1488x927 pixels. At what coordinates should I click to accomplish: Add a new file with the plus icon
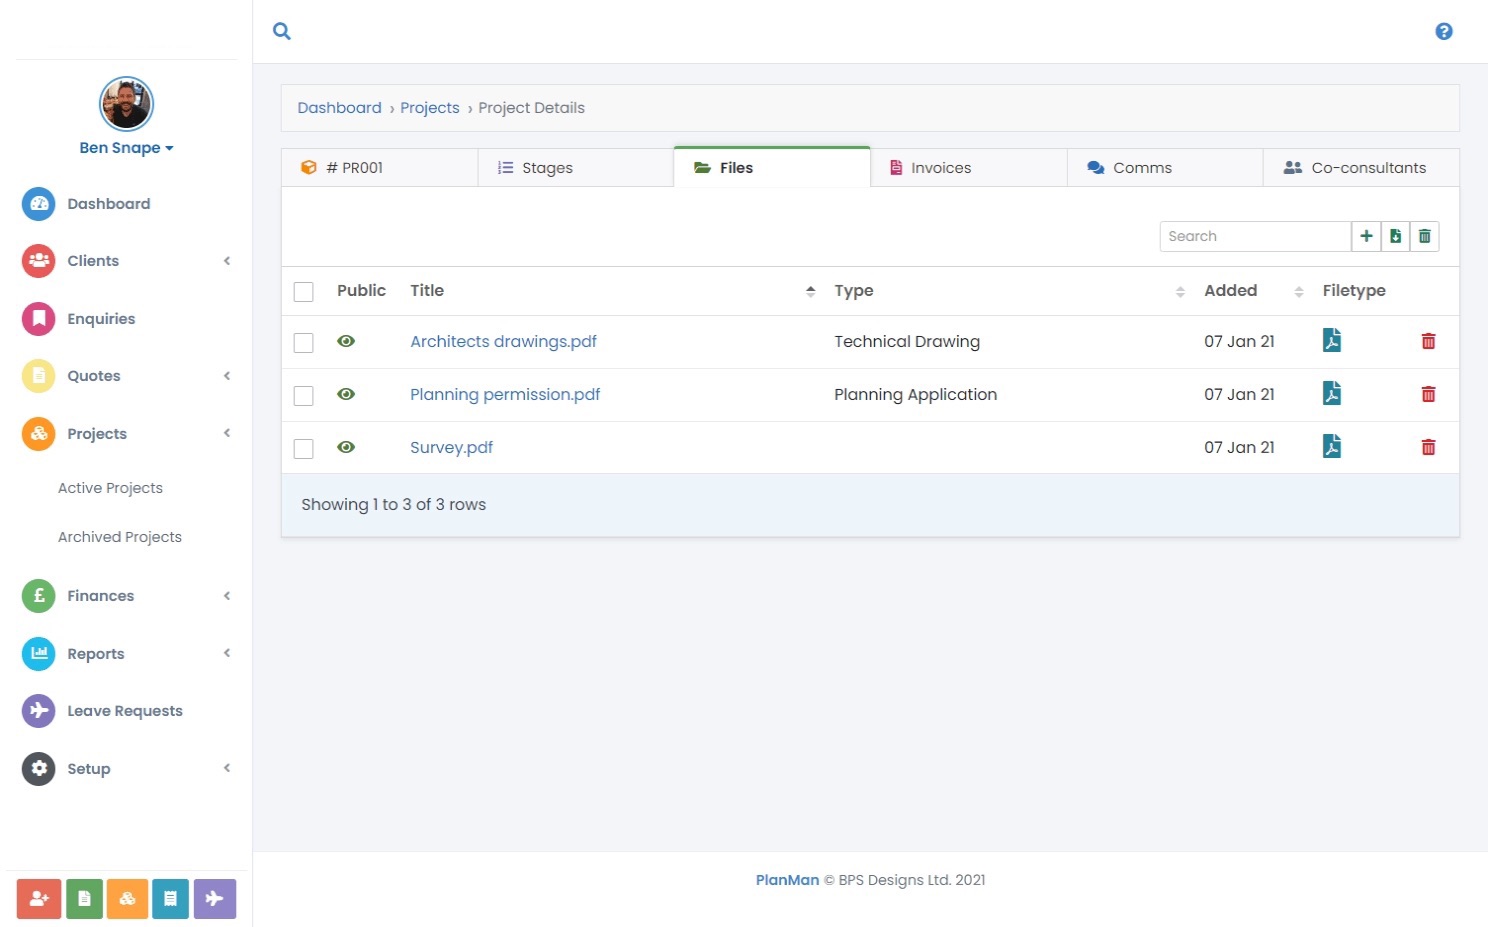[x=1366, y=236]
